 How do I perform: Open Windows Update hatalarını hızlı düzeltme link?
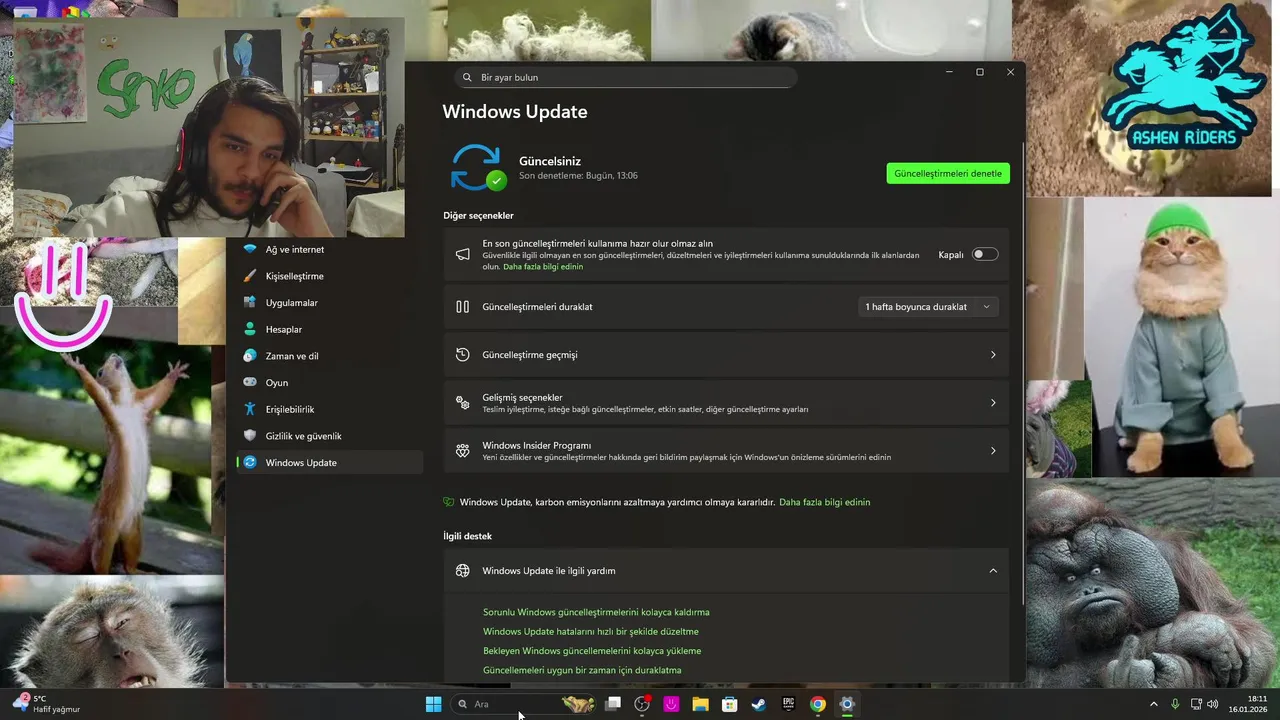pyautogui.click(x=591, y=632)
